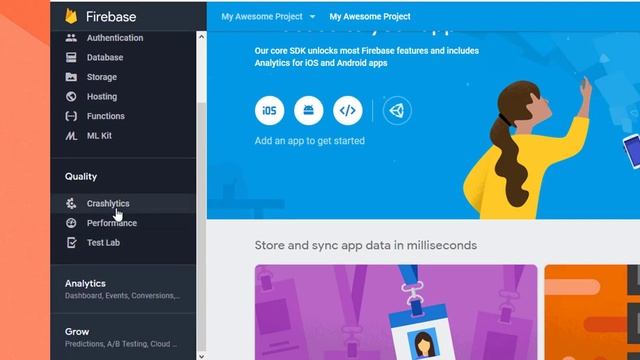Viewport: 640px width, 360px height.
Task: Click the Performance gauge icon
Action: click(71, 223)
